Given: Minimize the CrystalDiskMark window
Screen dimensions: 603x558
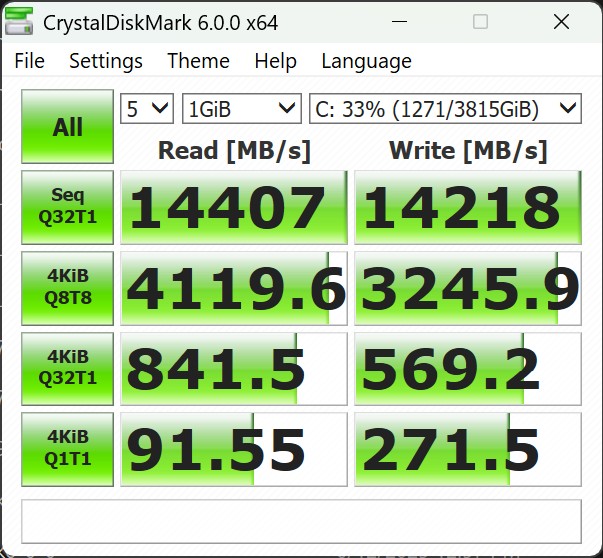Looking at the screenshot, I should click(399, 22).
